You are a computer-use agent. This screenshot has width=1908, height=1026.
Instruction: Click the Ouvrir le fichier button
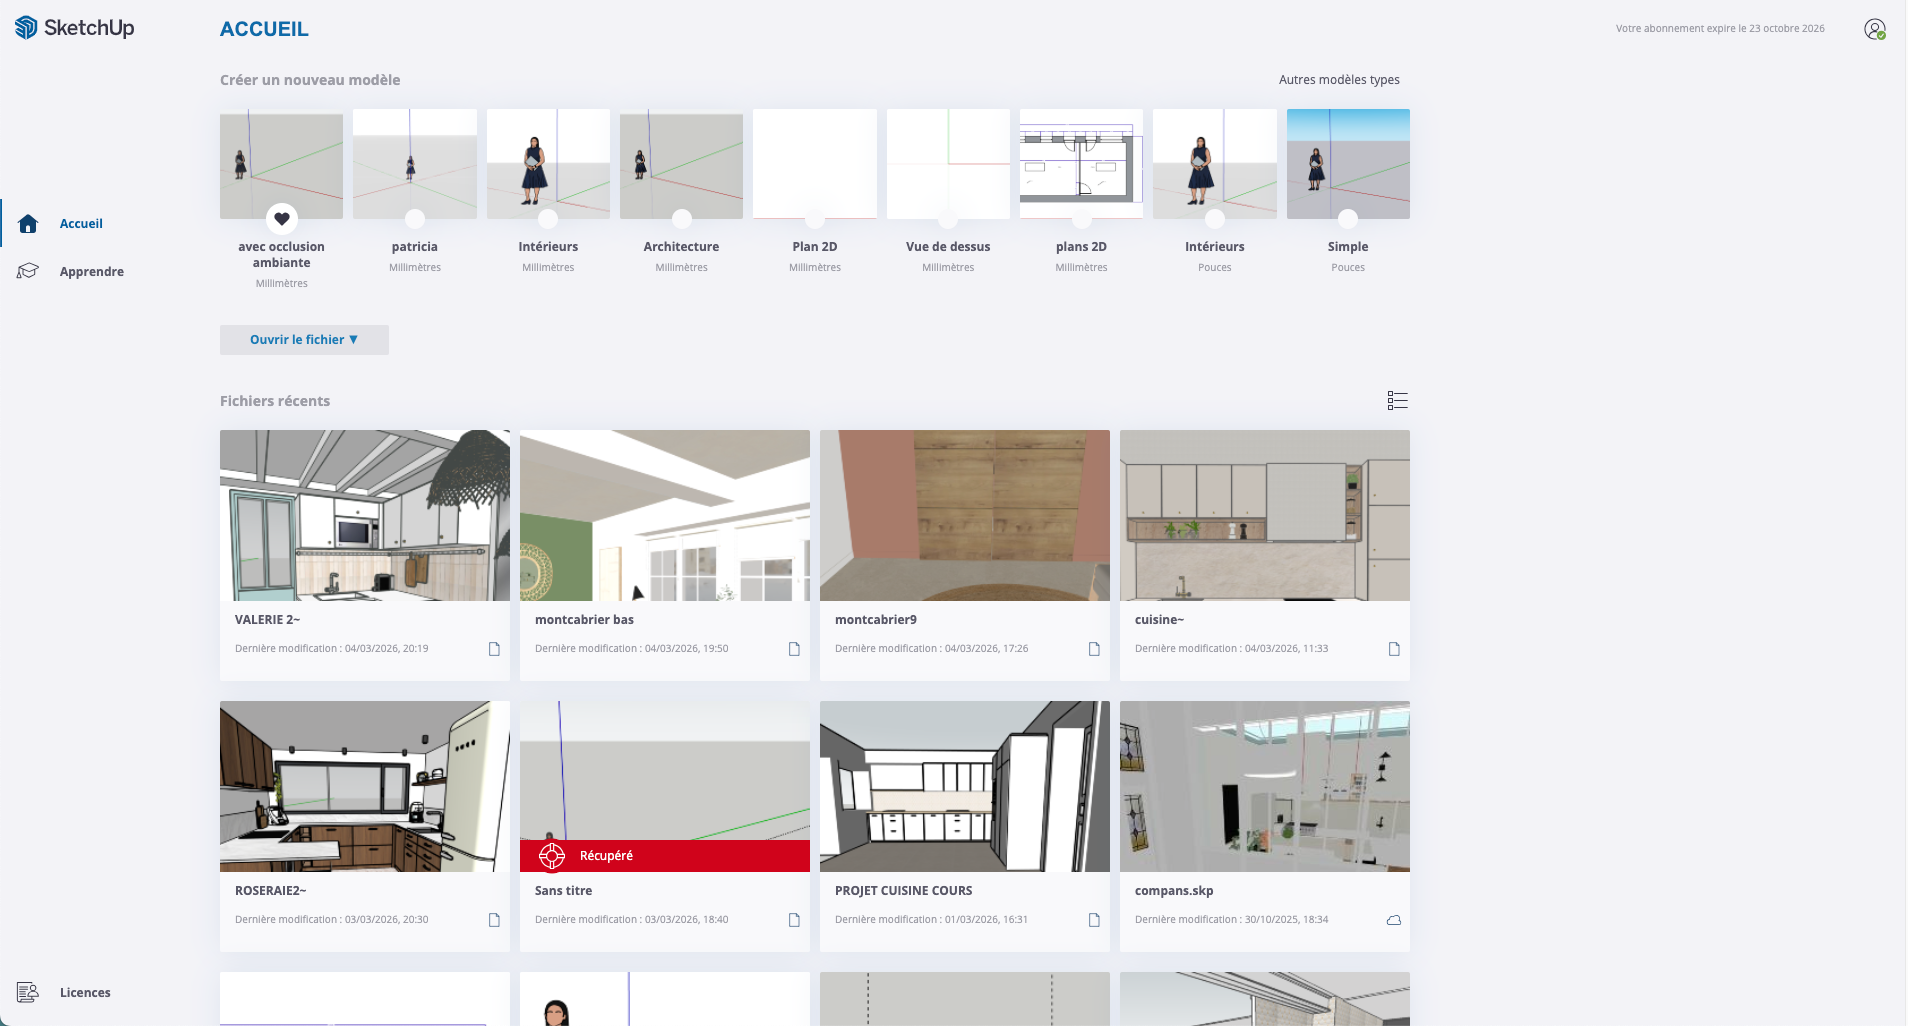297,340
